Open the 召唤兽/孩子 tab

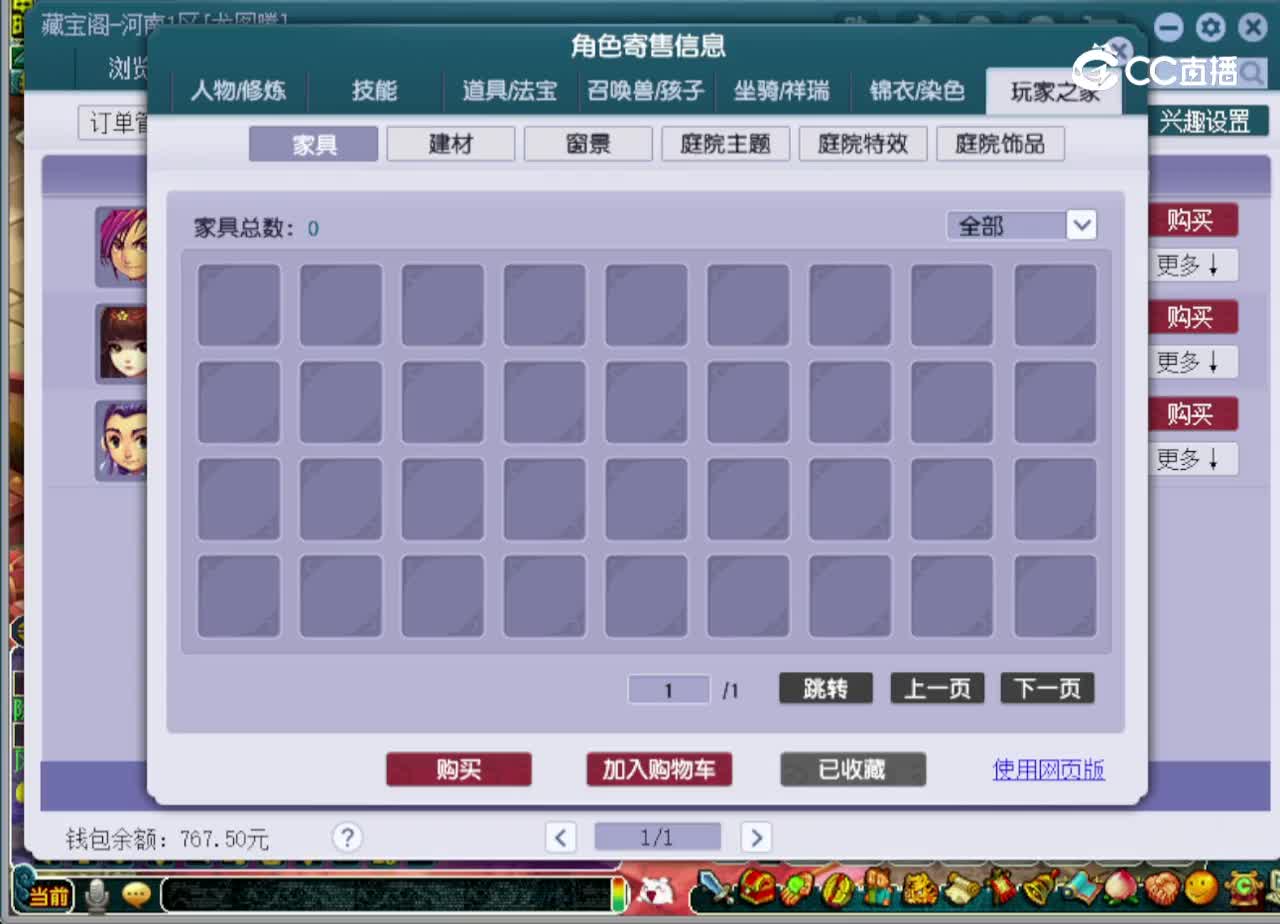(646, 90)
